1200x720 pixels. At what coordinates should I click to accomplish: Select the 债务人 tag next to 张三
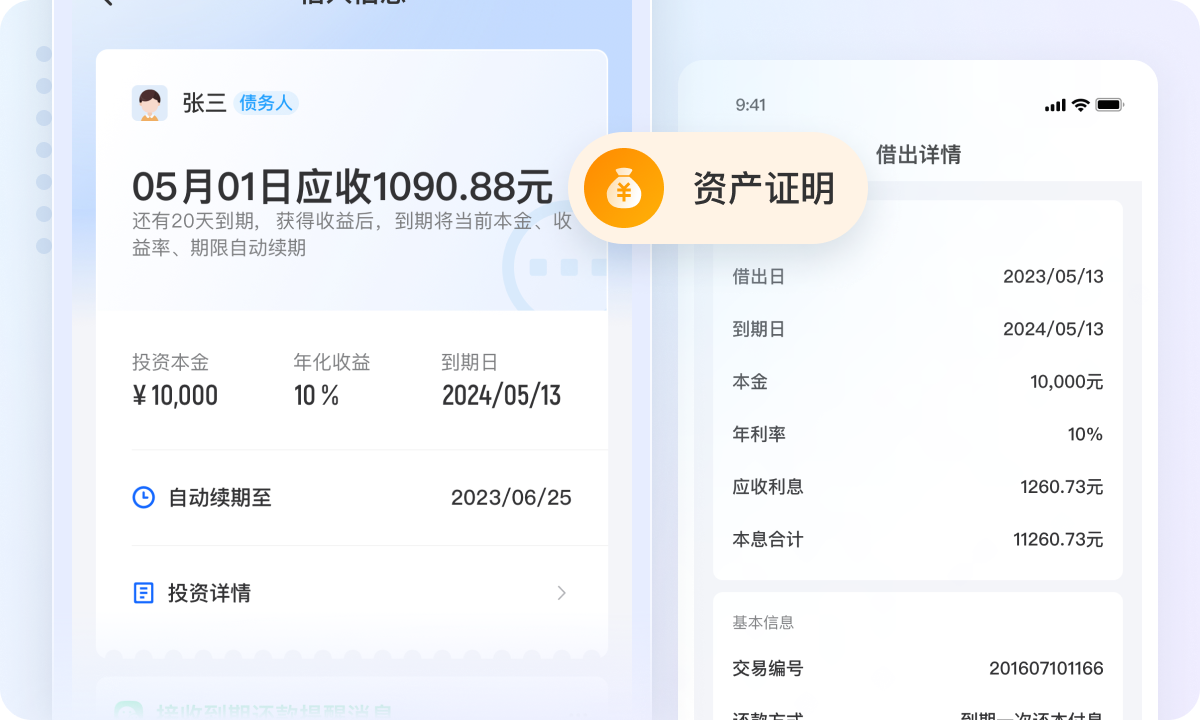point(265,103)
